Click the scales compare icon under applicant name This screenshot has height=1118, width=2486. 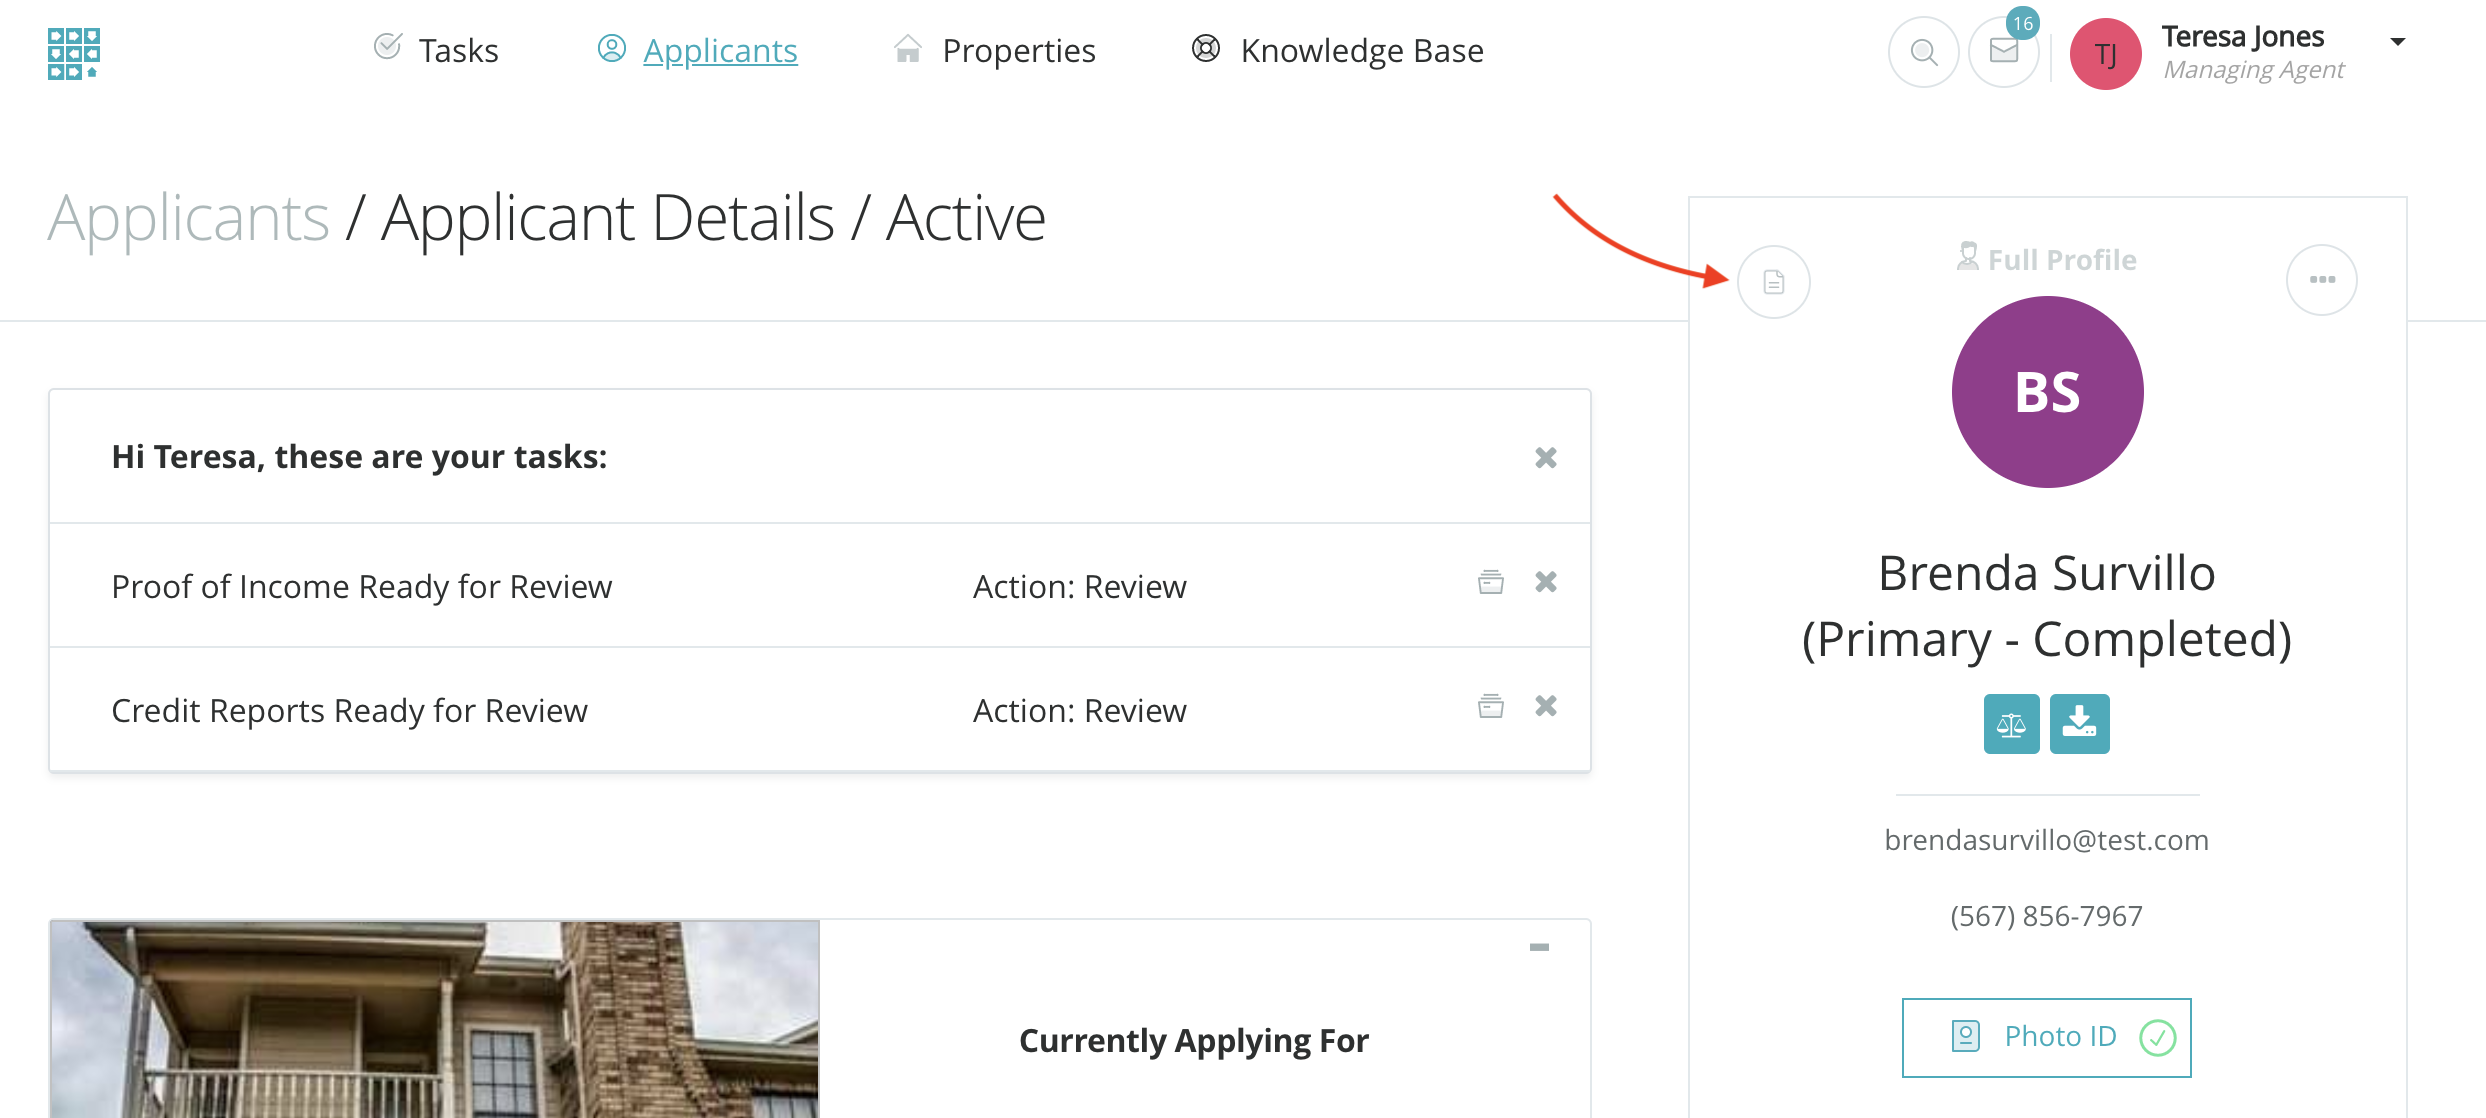coord(2011,724)
